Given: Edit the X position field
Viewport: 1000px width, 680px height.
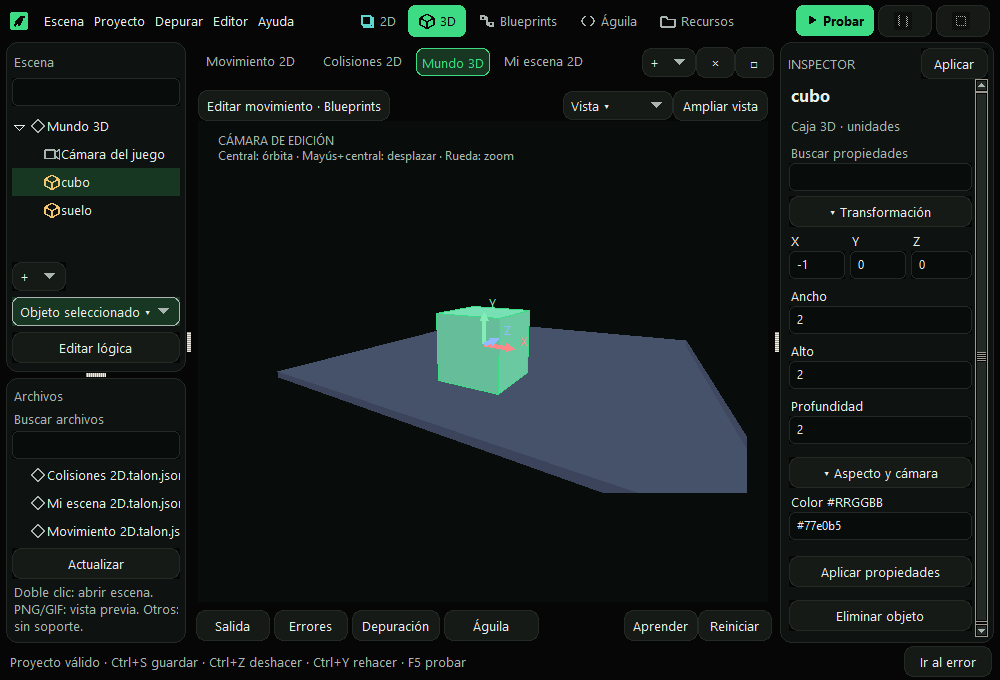Looking at the screenshot, I should (x=817, y=265).
